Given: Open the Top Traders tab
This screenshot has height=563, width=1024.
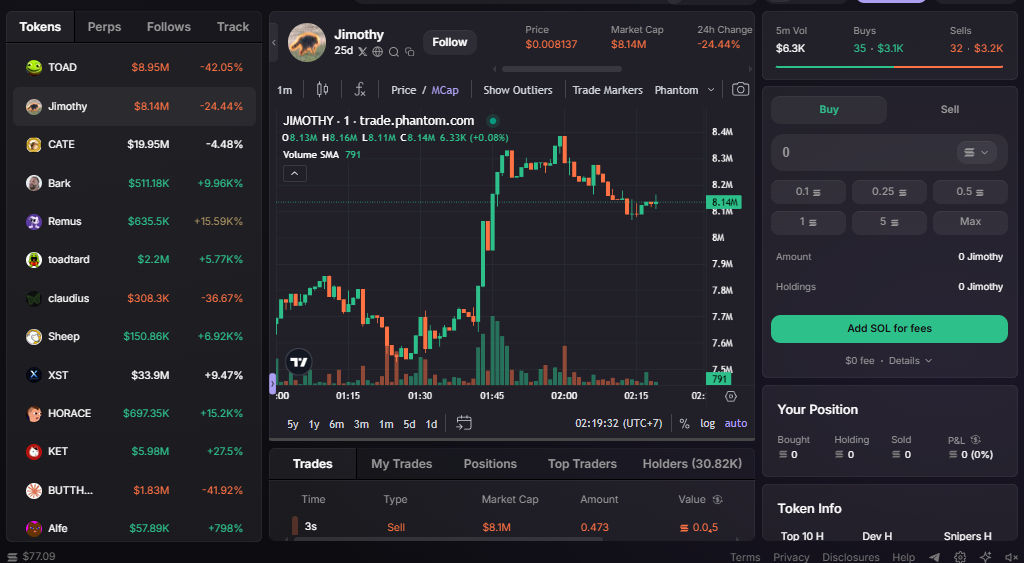Looking at the screenshot, I should (x=582, y=464).
